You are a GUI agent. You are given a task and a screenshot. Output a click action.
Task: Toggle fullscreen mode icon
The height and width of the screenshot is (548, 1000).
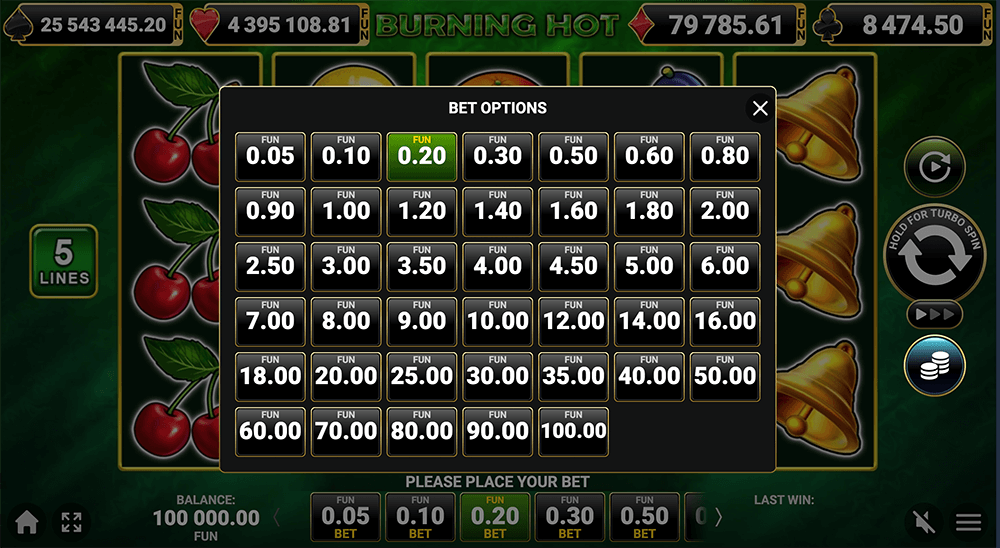(71, 522)
